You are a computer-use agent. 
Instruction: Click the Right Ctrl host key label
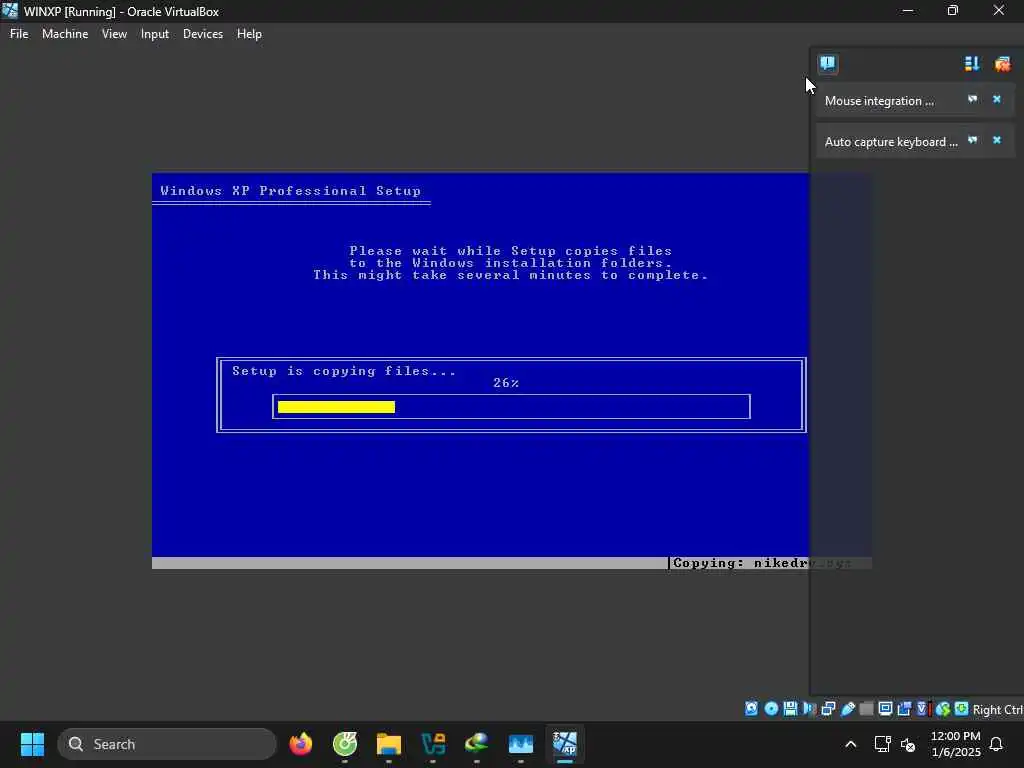998,709
